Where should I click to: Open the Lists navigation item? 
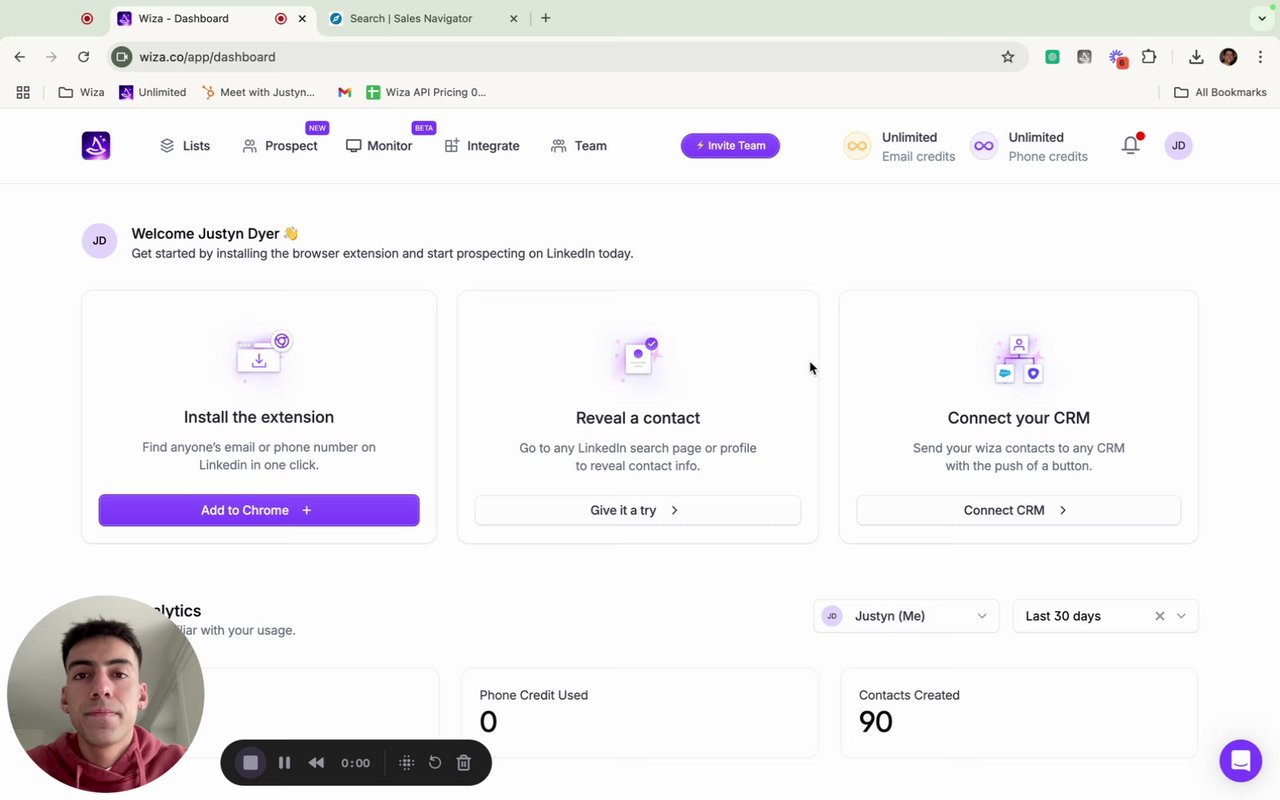click(x=185, y=146)
